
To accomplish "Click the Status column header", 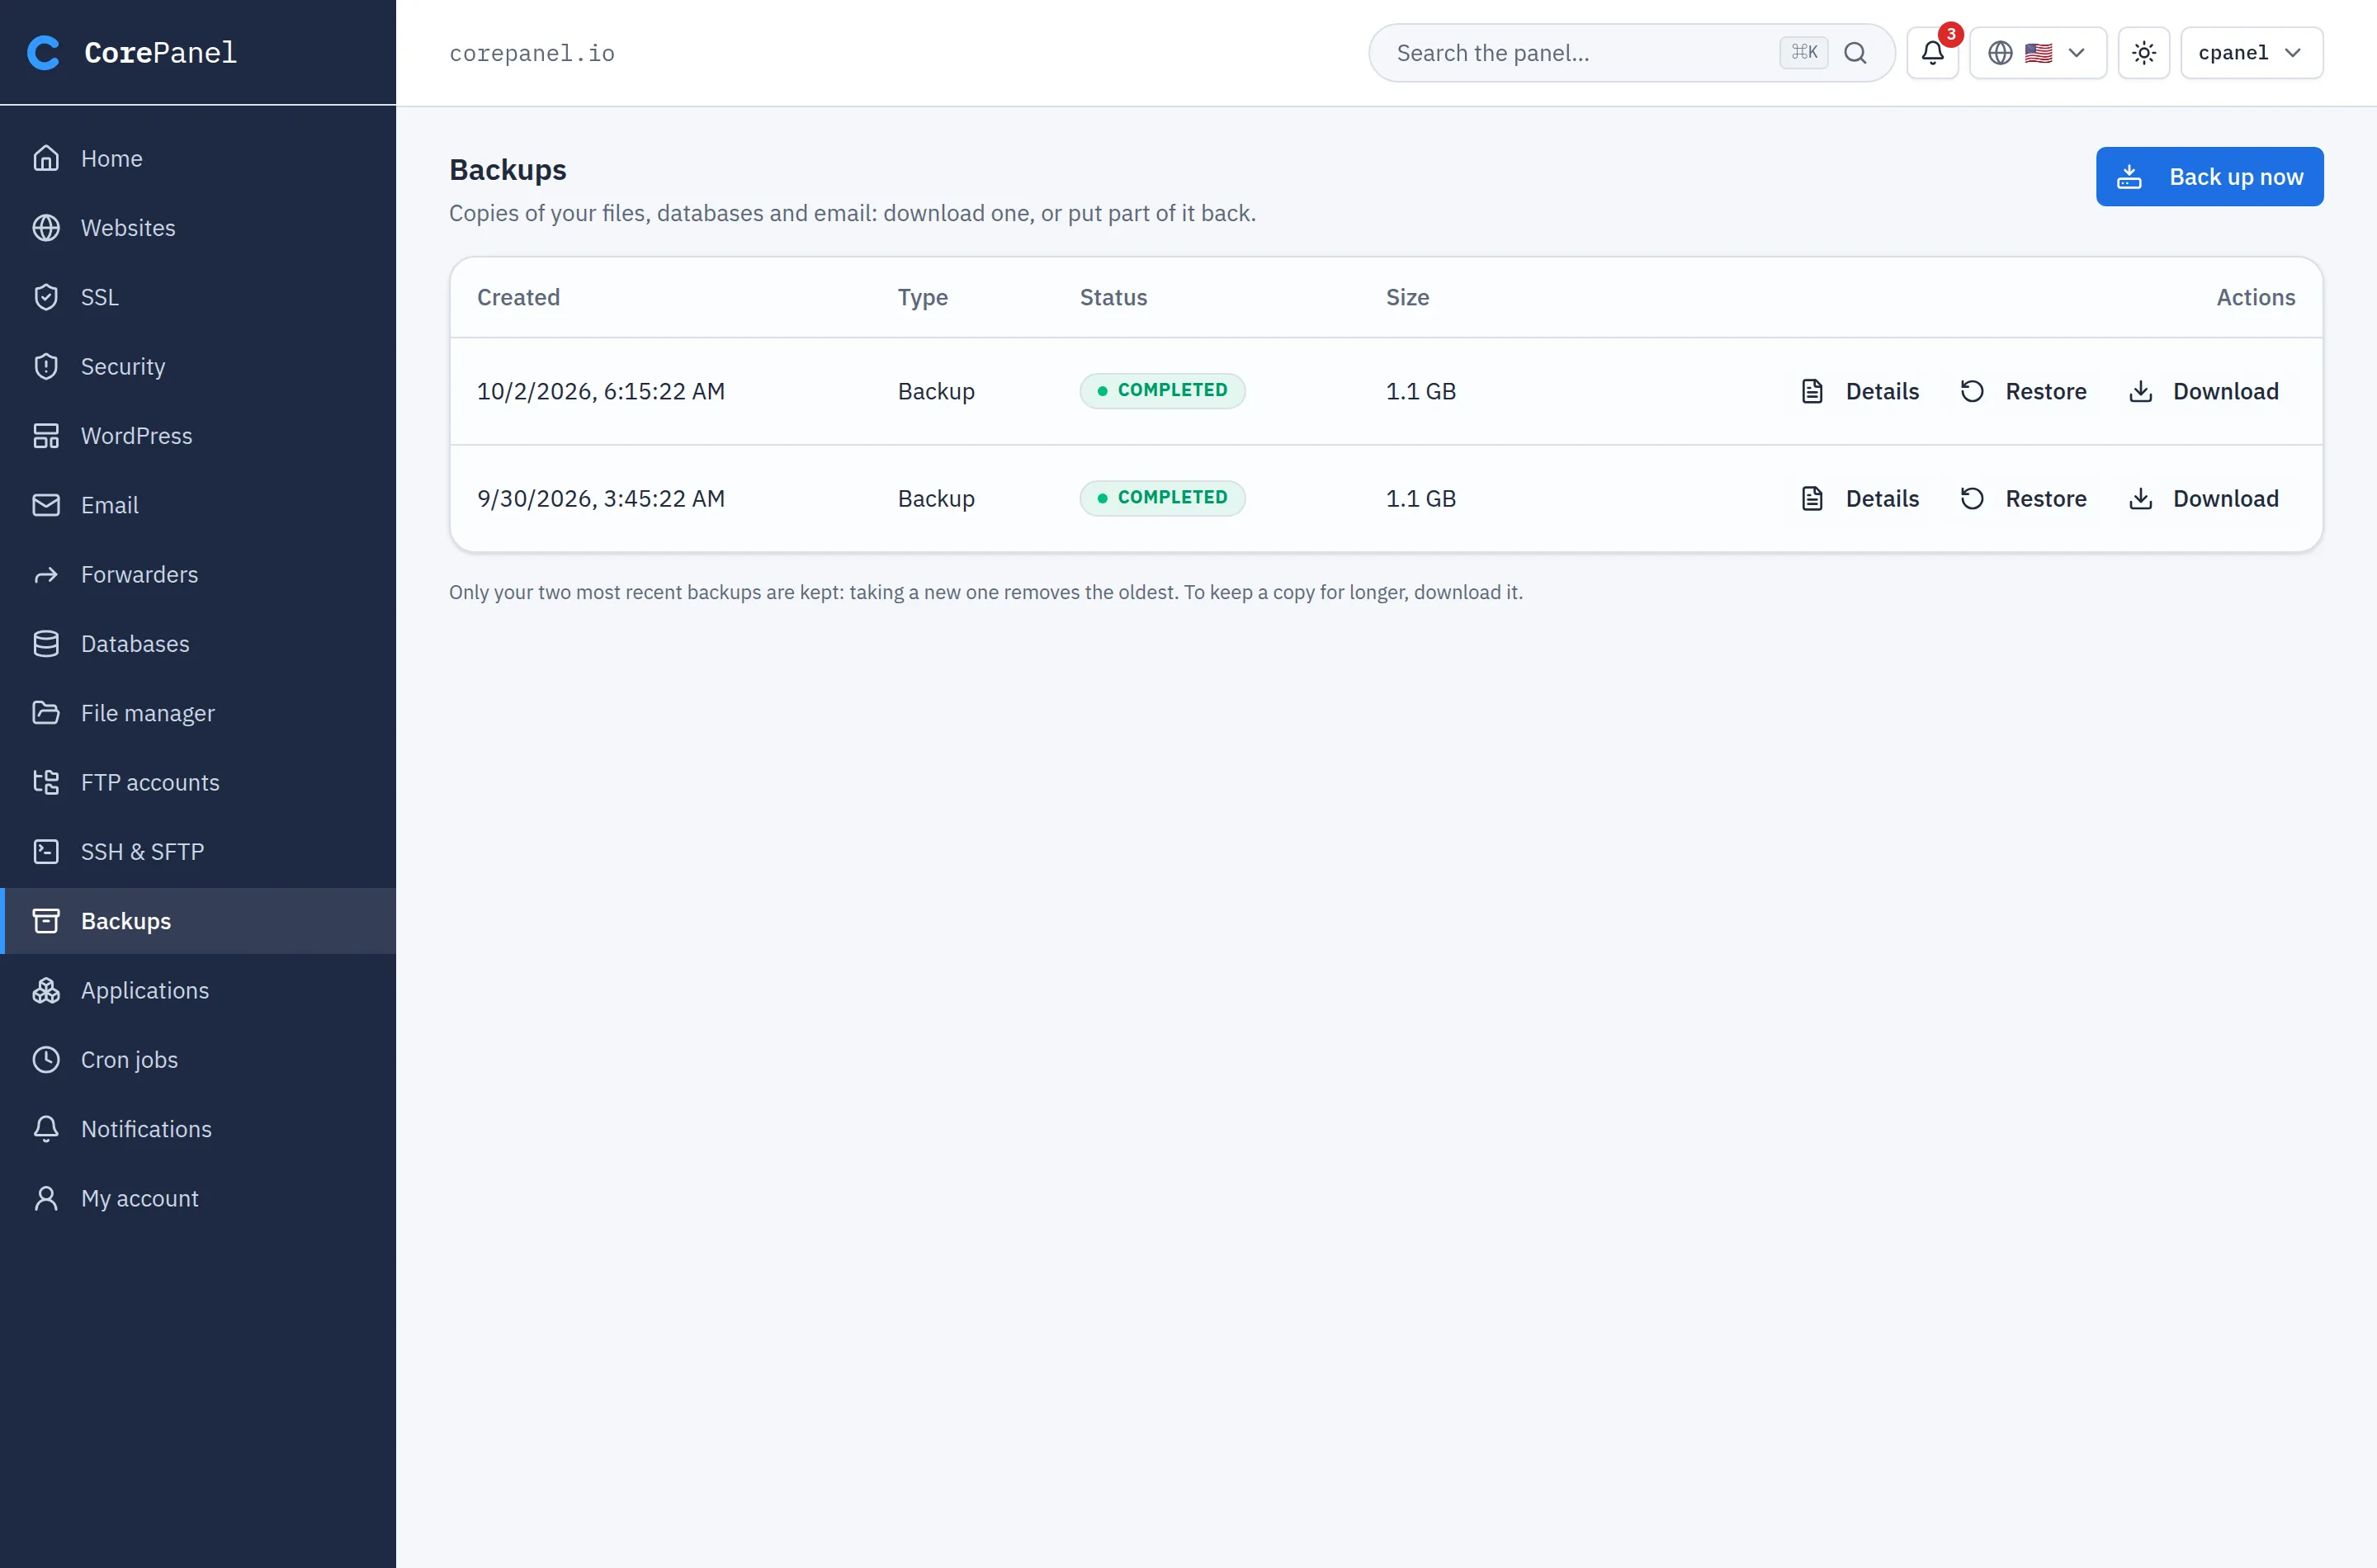I will coord(1113,297).
